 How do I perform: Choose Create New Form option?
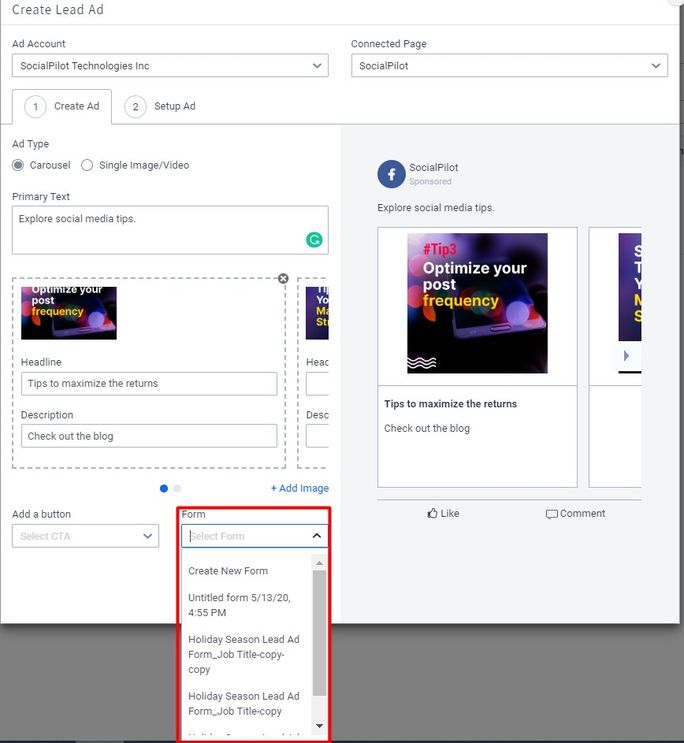point(228,571)
